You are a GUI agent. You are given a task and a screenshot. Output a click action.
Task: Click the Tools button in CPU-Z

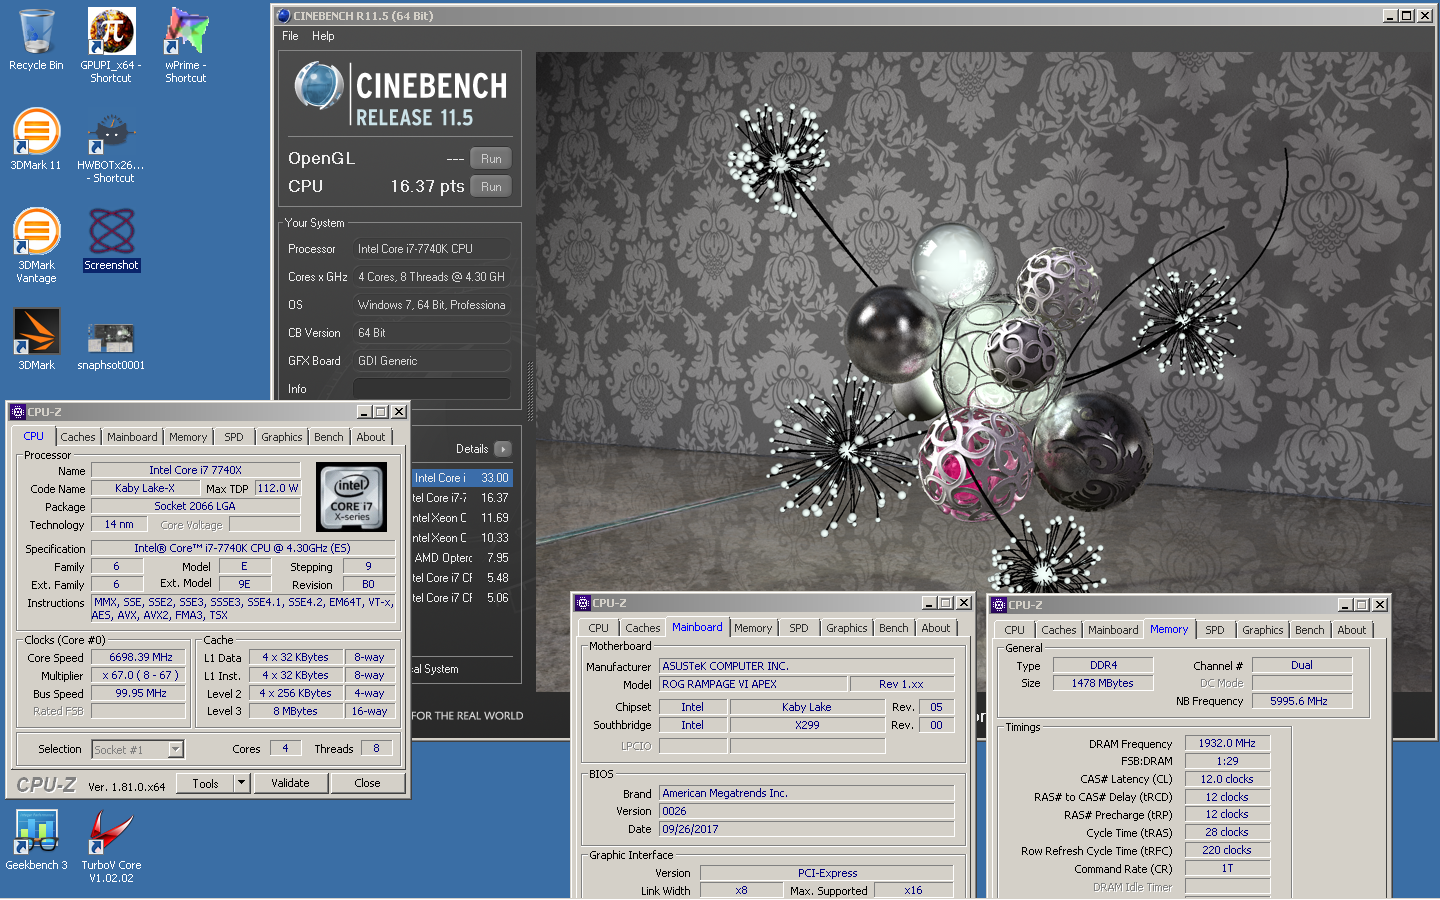[205, 783]
